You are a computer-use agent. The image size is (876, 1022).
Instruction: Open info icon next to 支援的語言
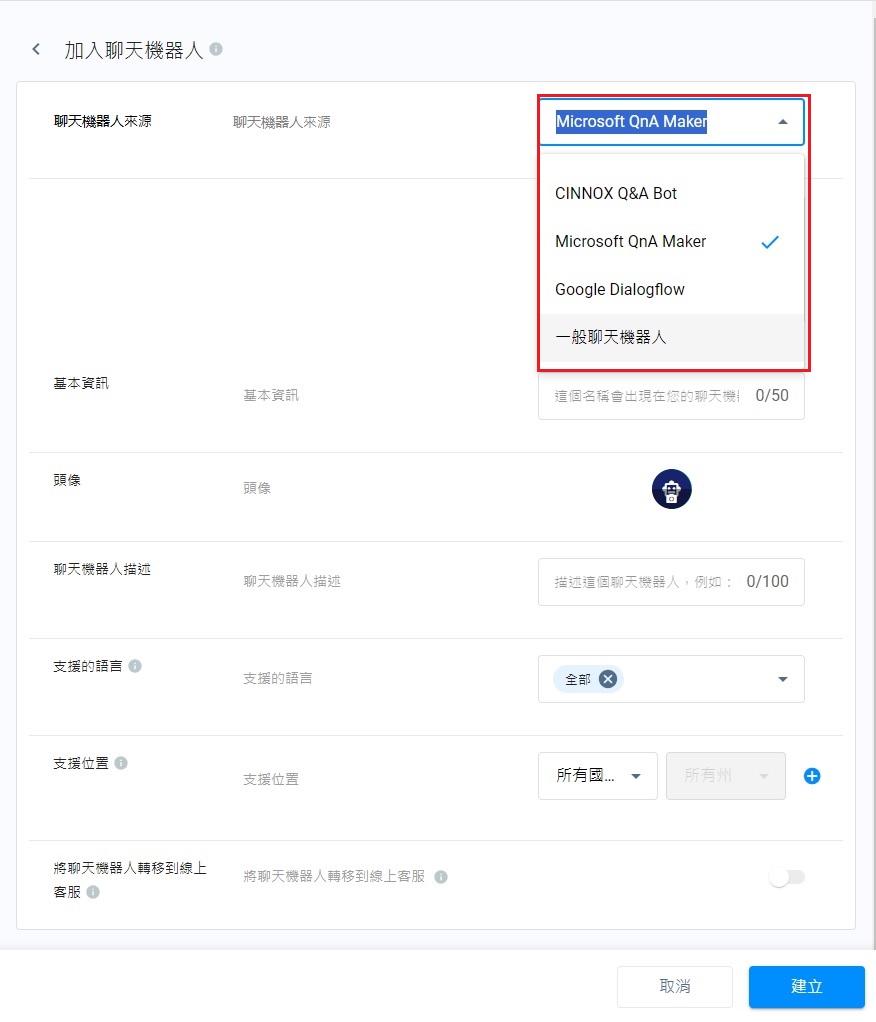coord(135,665)
